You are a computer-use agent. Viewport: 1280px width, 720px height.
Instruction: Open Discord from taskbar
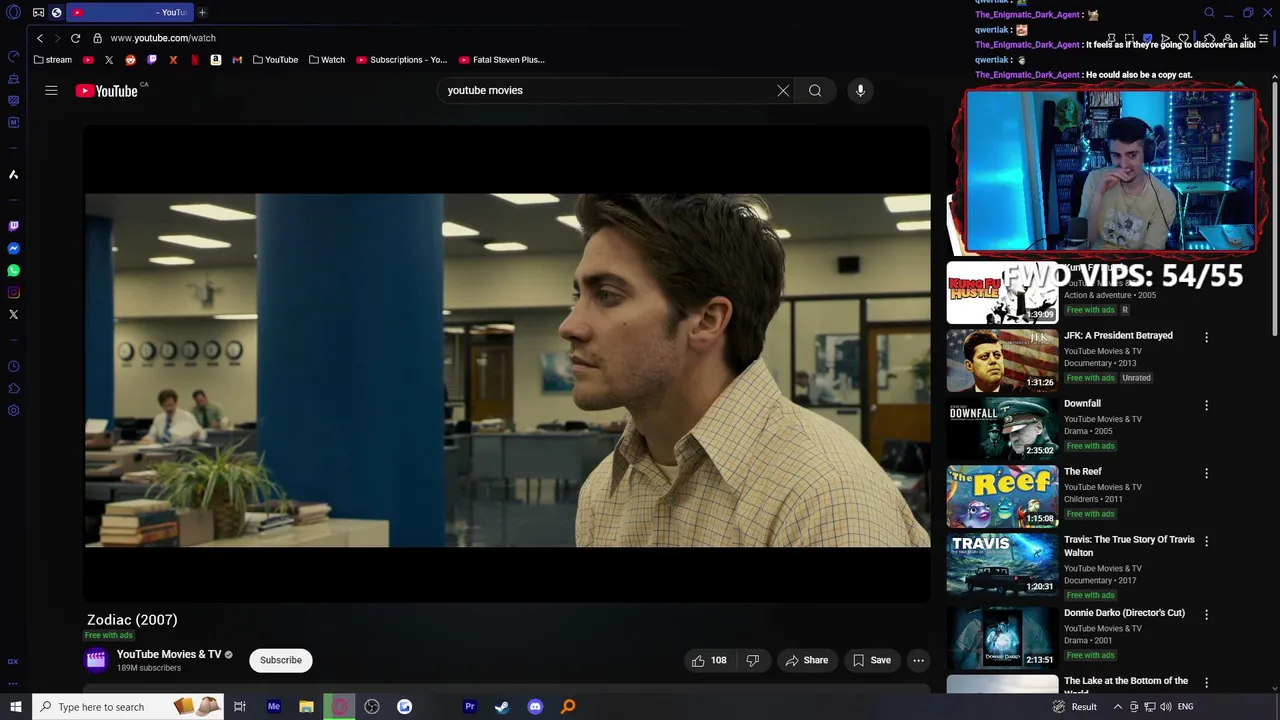click(x=535, y=707)
